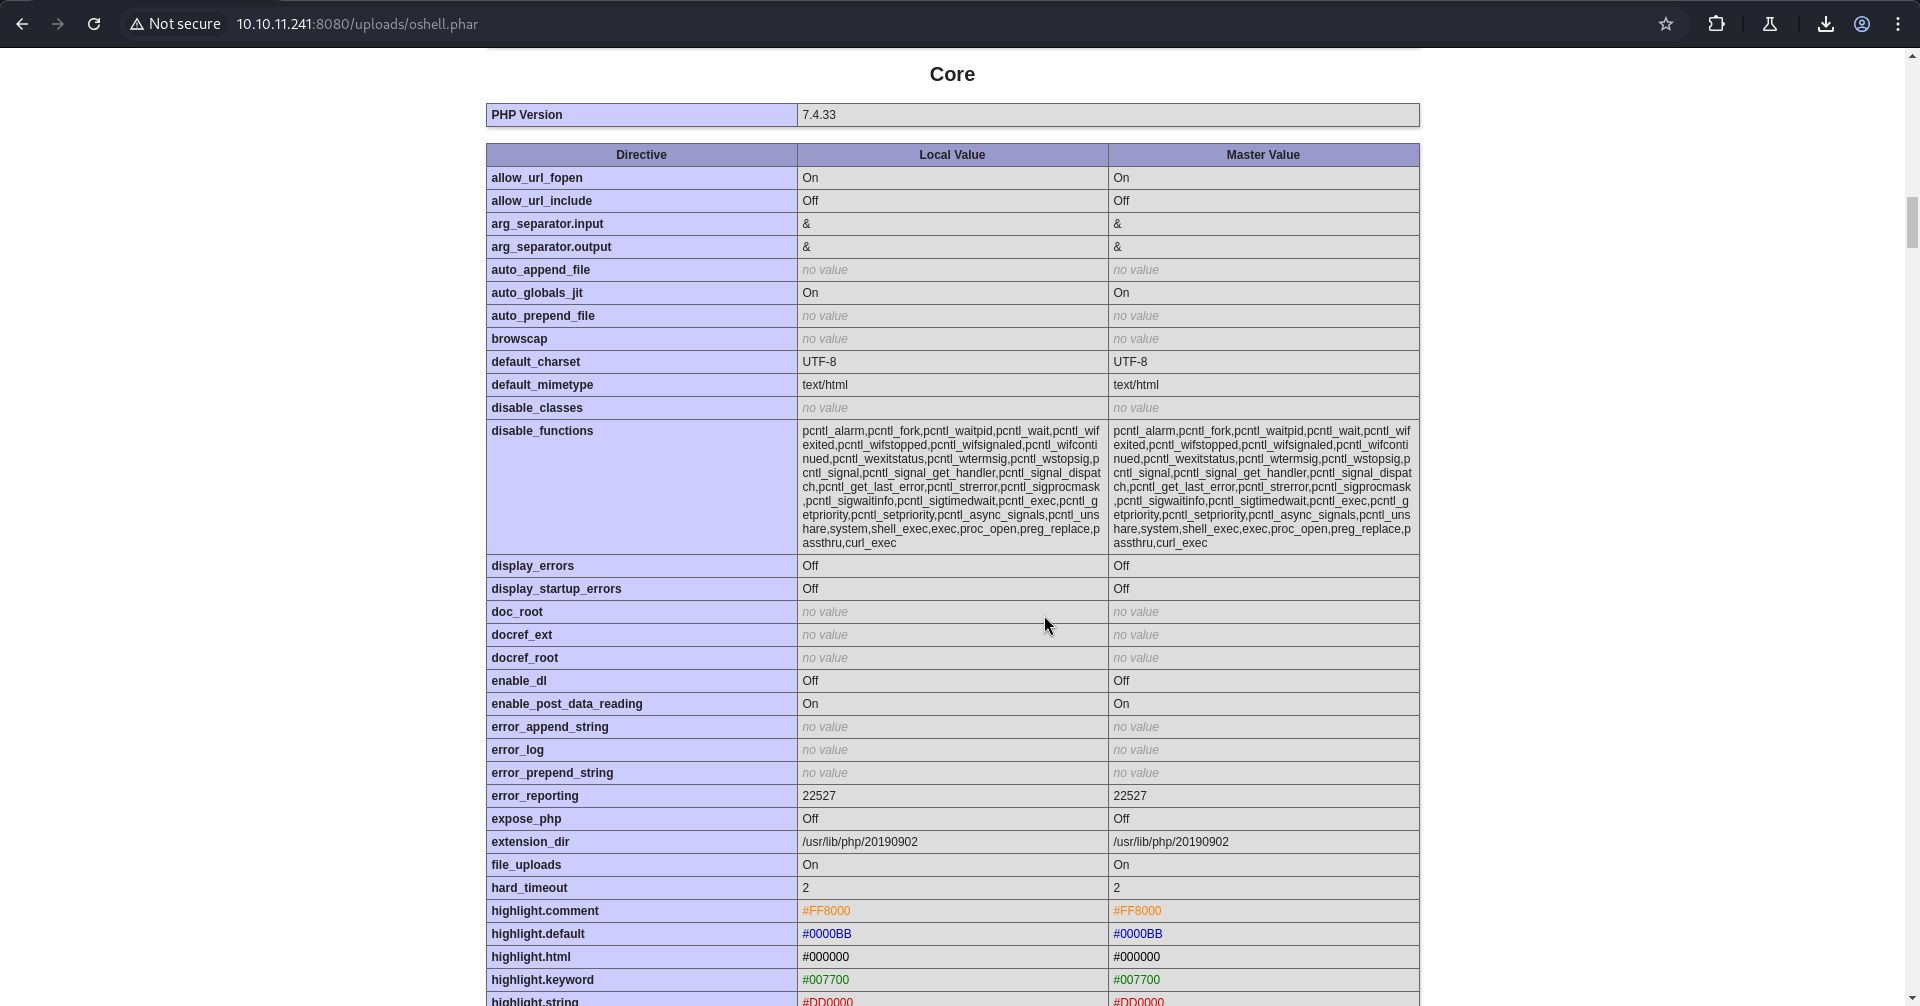The height and width of the screenshot is (1006, 1920).
Task: Click the browser back arrow
Action: tap(22, 24)
